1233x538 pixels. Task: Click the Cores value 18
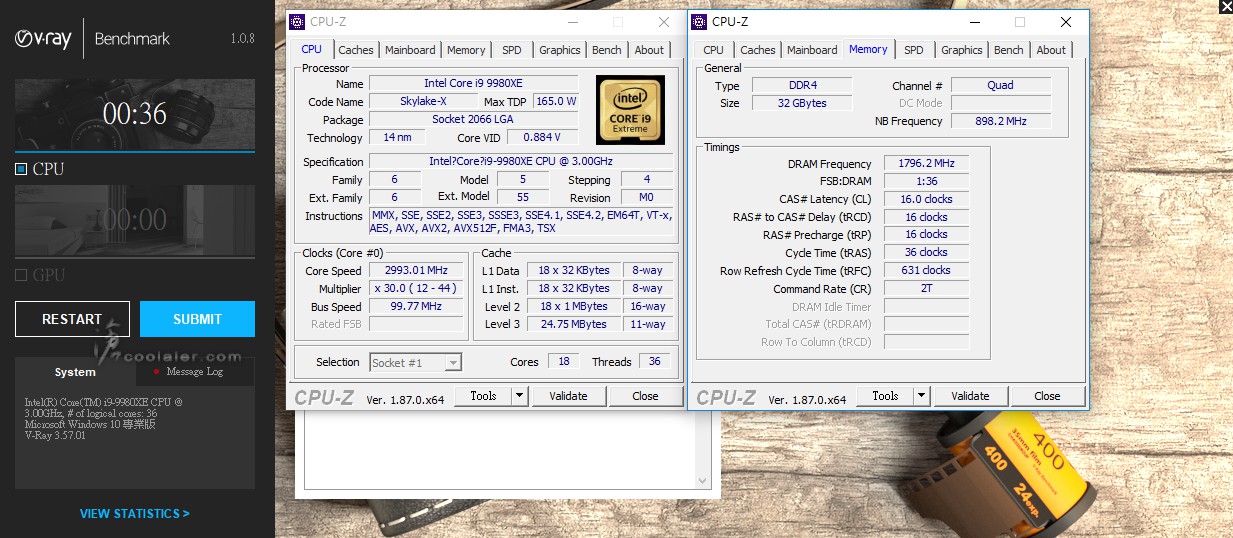(x=562, y=362)
